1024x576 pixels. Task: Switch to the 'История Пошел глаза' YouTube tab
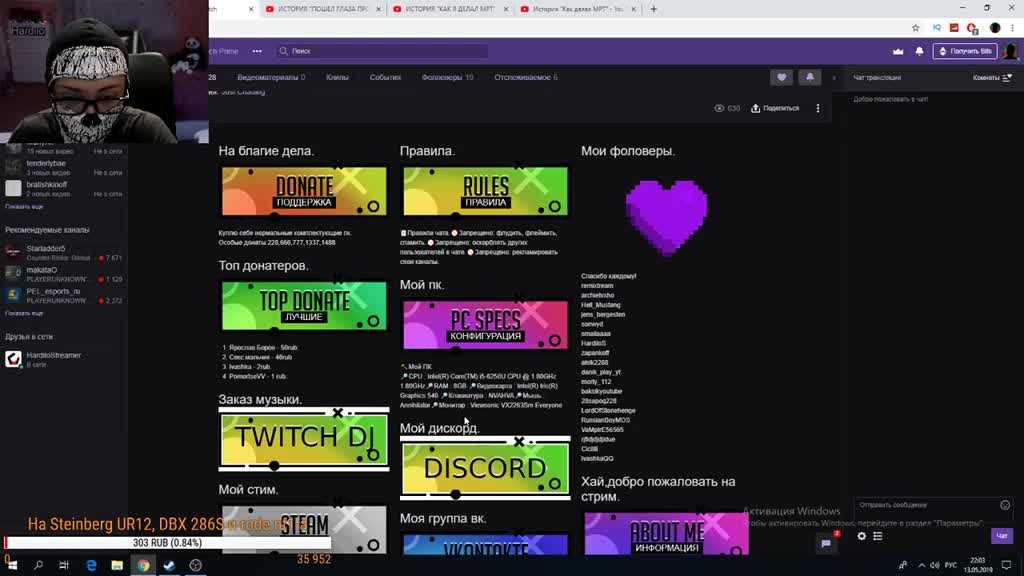click(323, 9)
